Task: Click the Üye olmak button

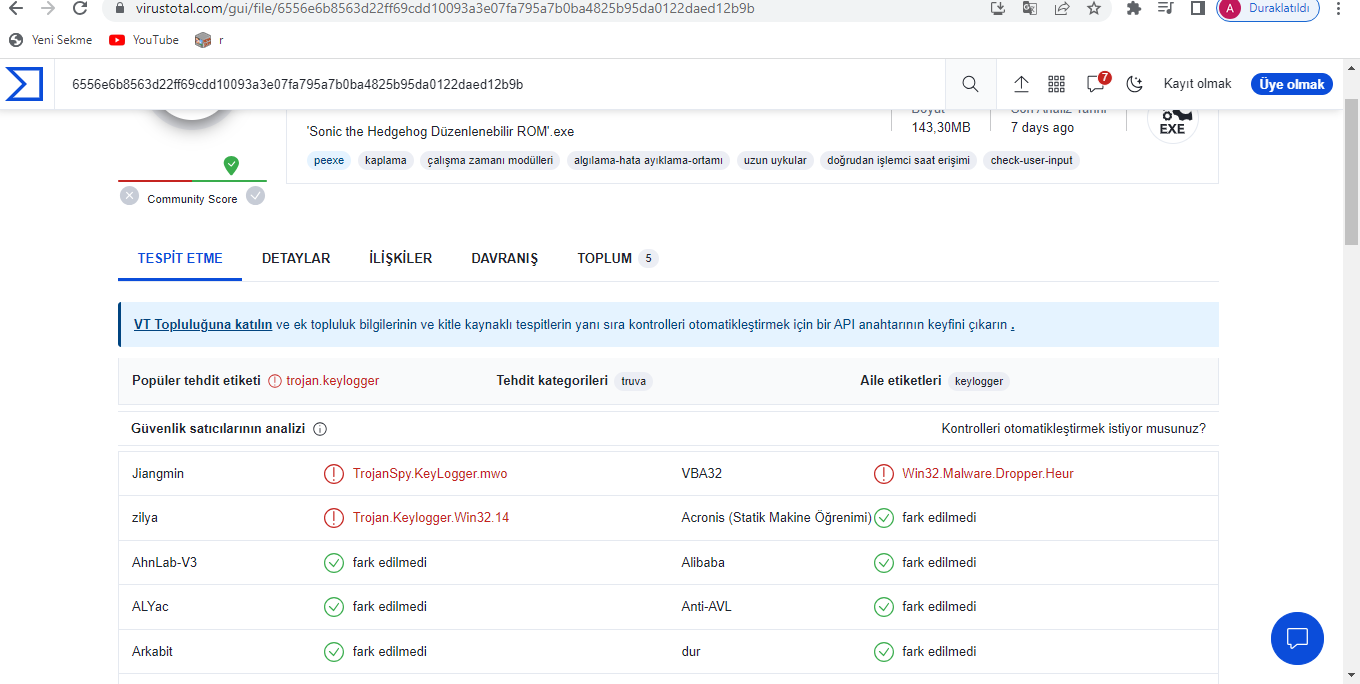Action: click(x=1291, y=84)
